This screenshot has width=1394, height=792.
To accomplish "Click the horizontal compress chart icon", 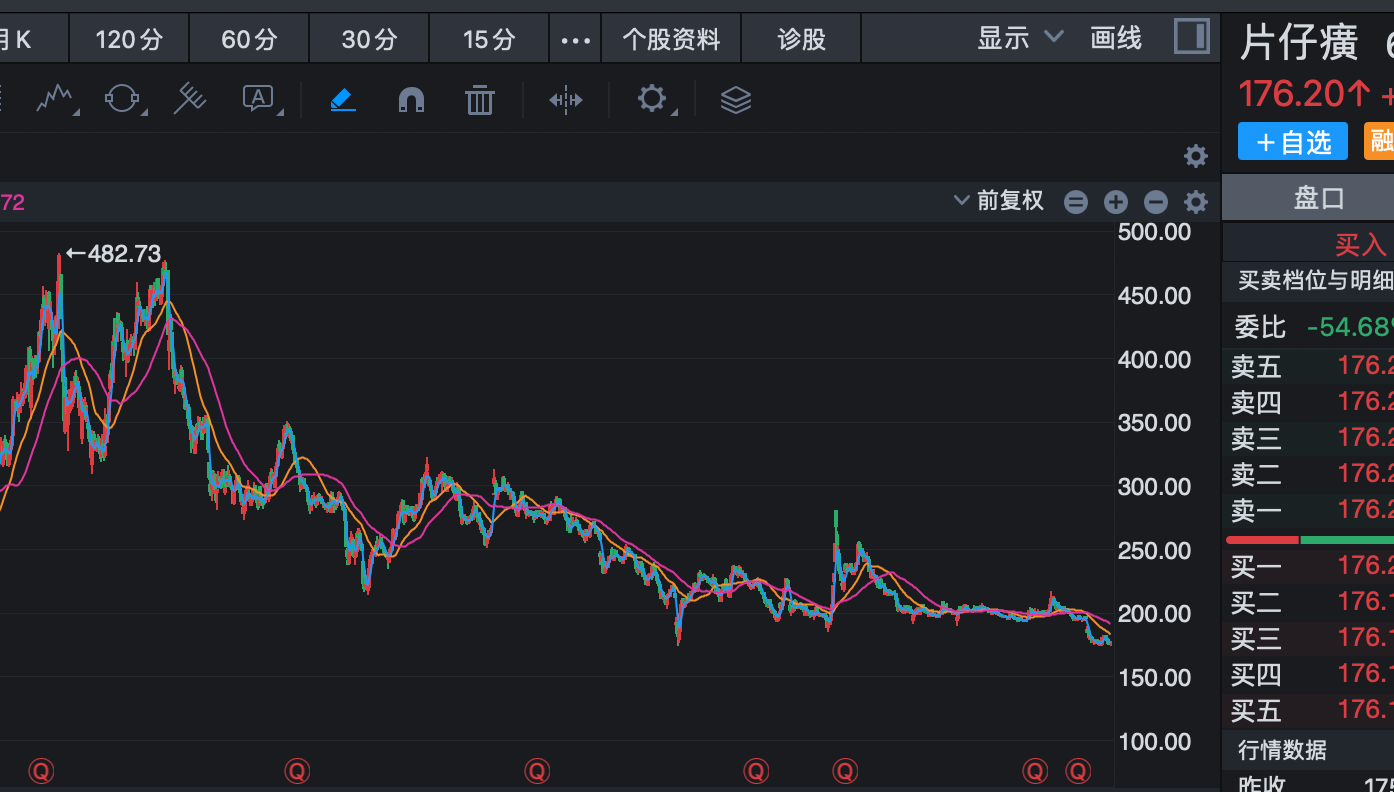I will tap(566, 99).
